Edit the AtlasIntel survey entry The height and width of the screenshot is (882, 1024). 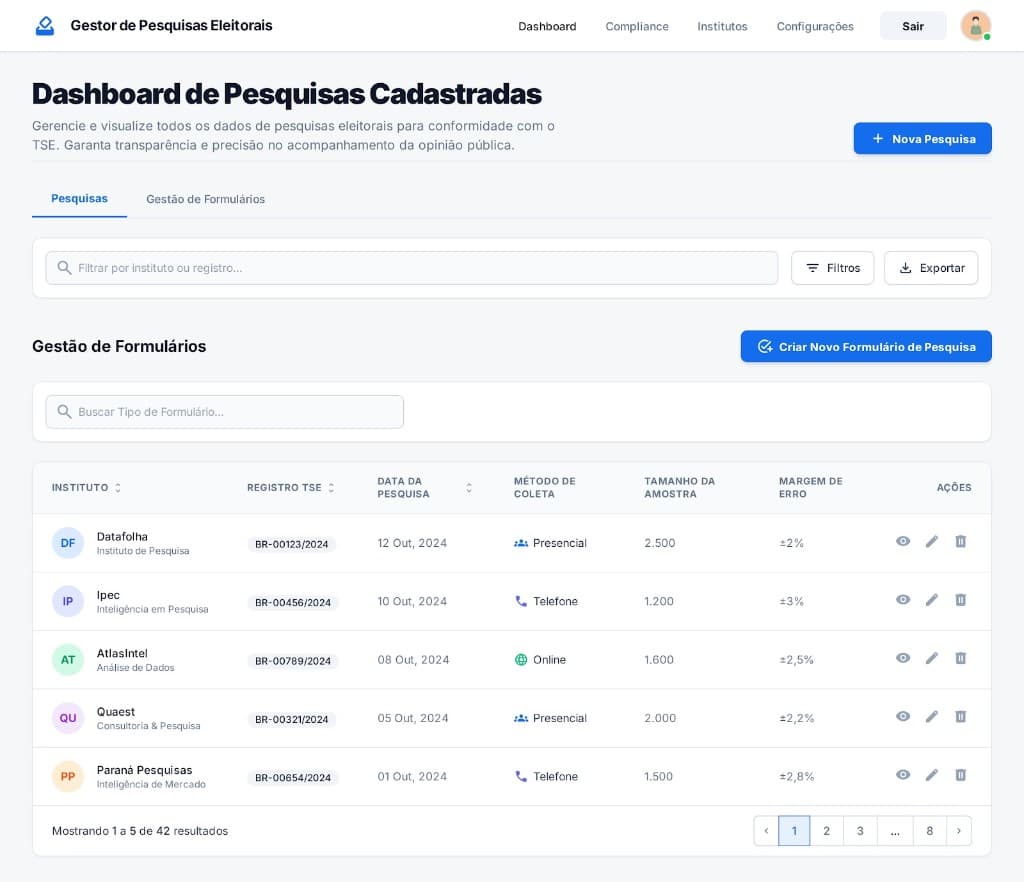932,658
